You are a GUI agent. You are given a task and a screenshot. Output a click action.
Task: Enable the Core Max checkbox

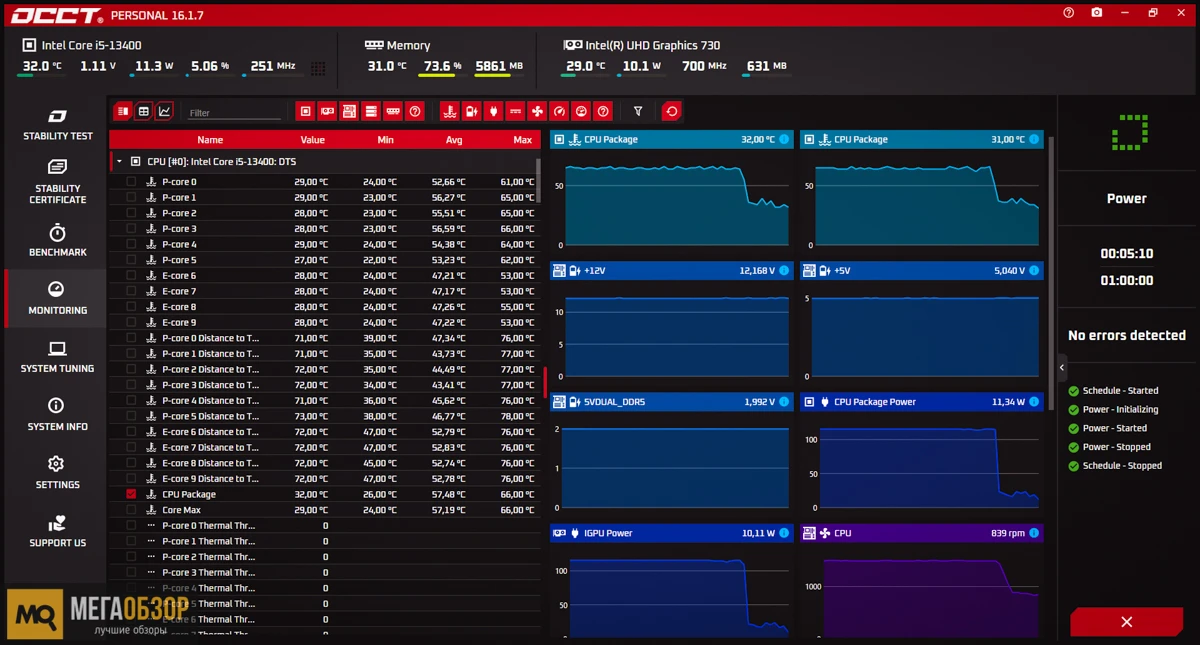pos(131,510)
